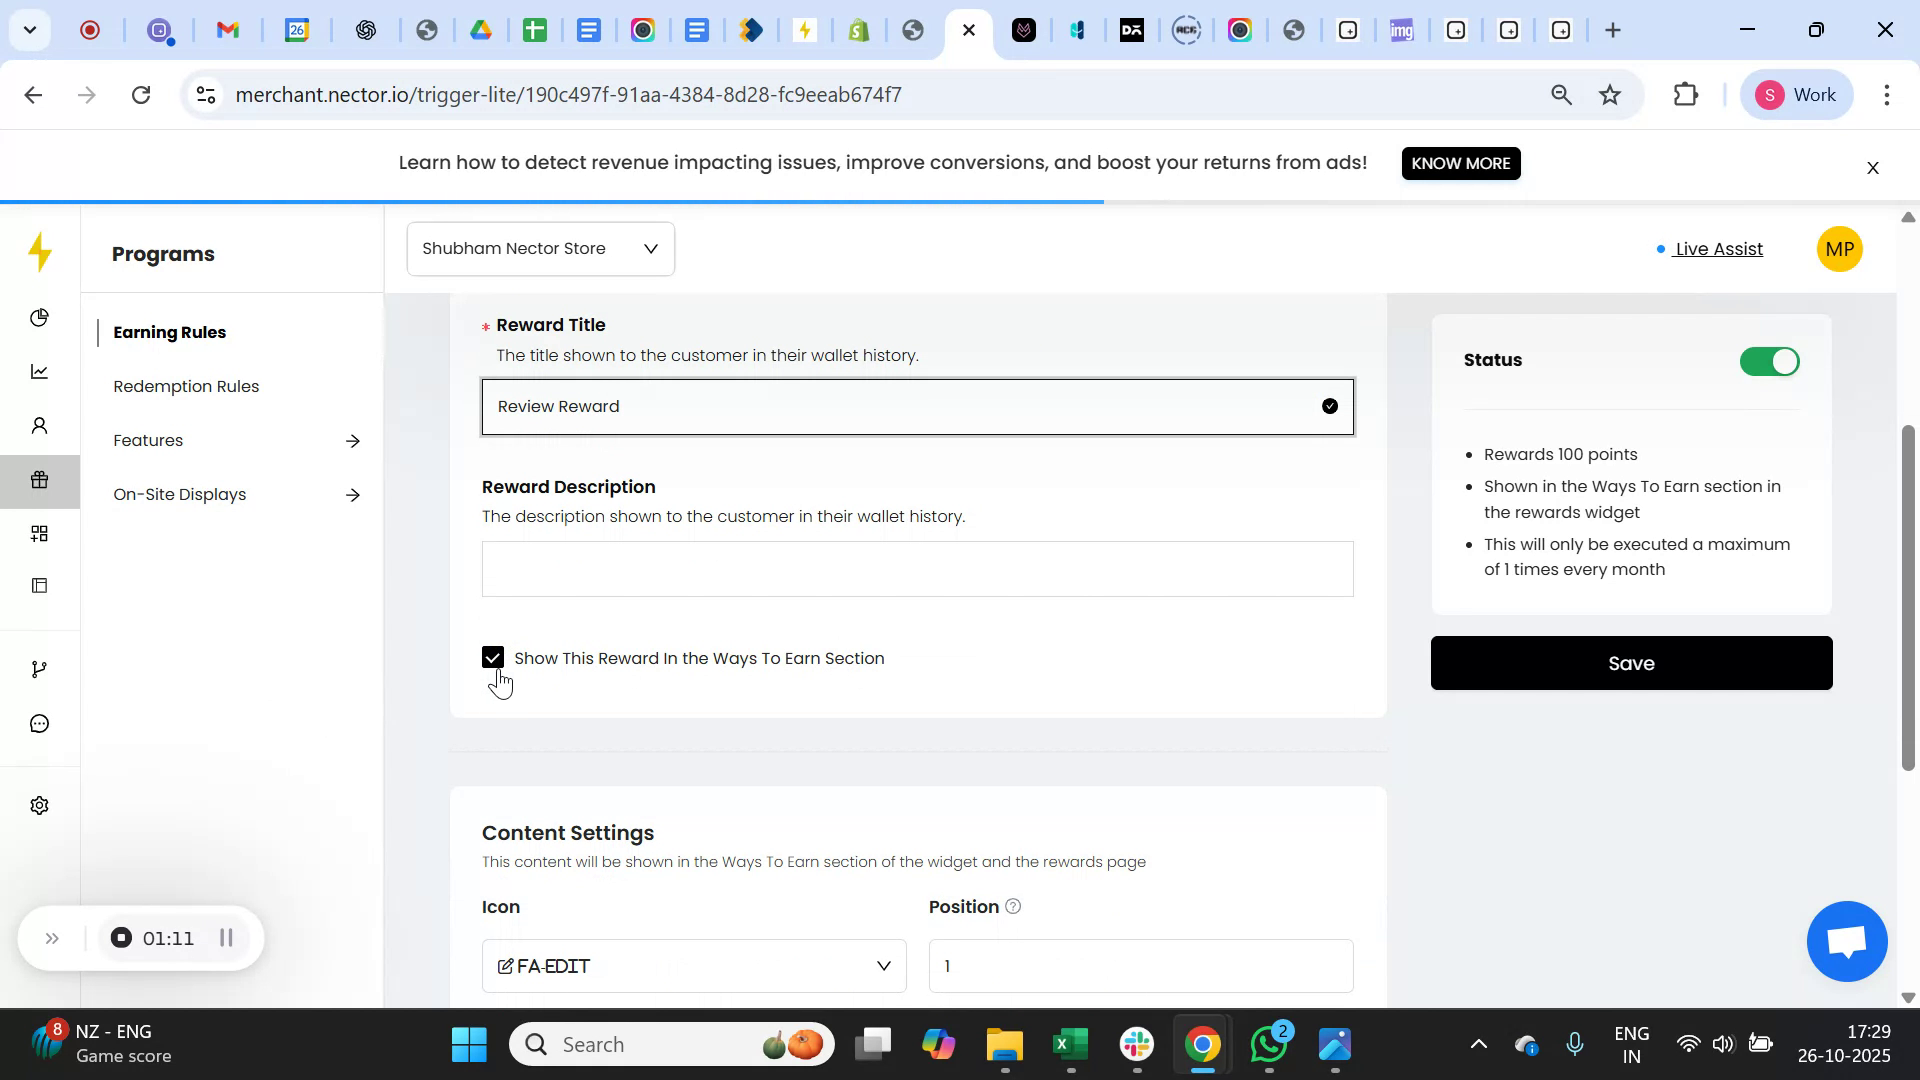1920x1080 pixels.
Task: Switch to Redemption Rules tab
Action: [x=185, y=386]
